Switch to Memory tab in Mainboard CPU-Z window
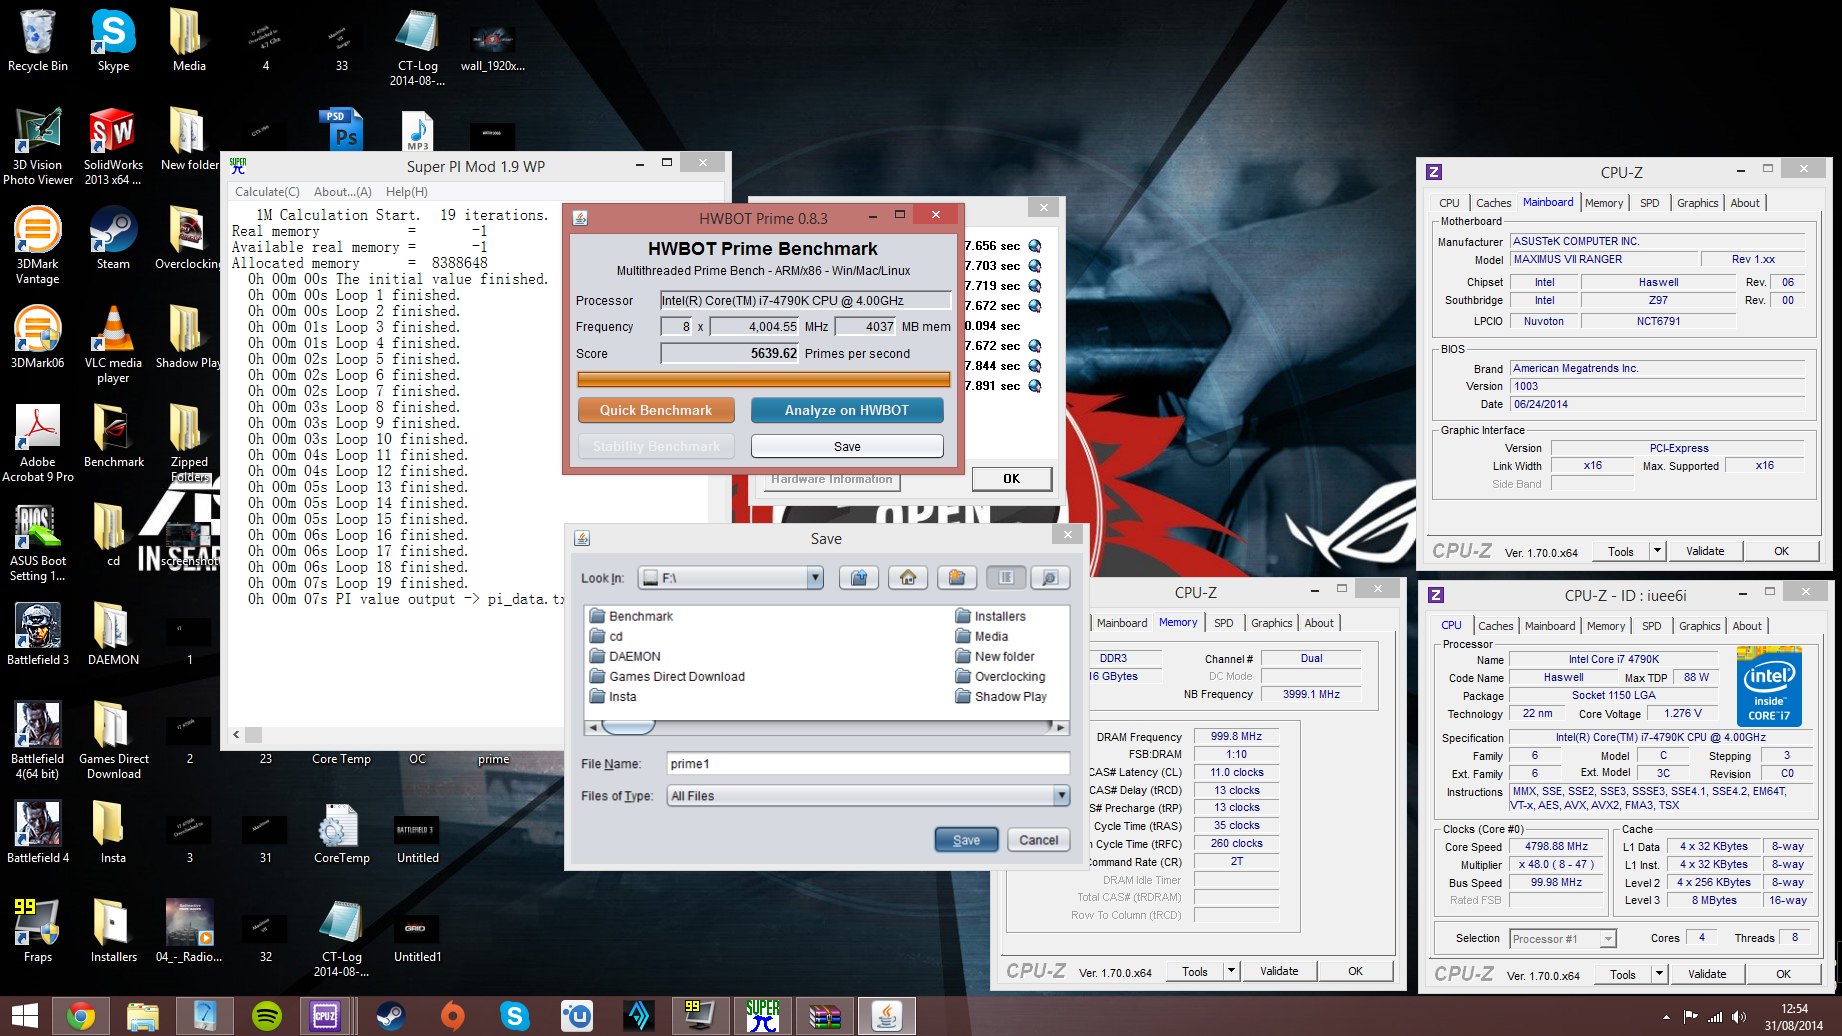The width and height of the screenshot is (1842, 1036). [1604, 203]
